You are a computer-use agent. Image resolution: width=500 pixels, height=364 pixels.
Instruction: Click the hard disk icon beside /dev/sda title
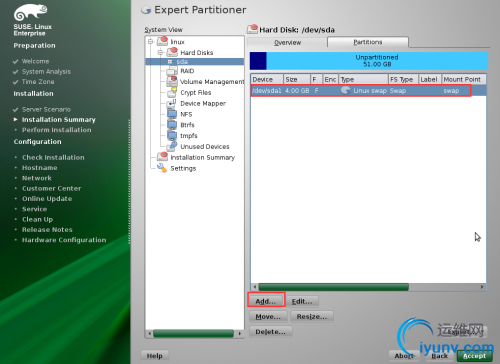[252, 29]
